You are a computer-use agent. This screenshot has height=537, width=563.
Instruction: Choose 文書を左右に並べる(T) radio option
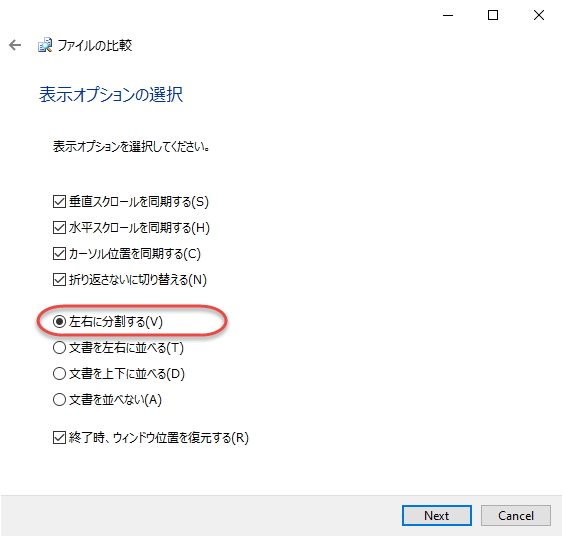(59, 348)
